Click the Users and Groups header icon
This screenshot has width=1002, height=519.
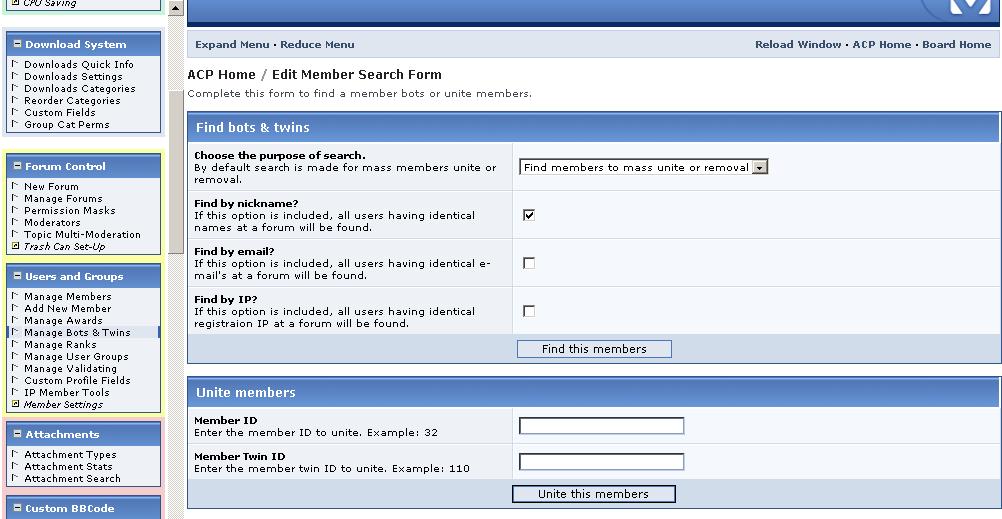pyautogui.click(x=16, y=277)
